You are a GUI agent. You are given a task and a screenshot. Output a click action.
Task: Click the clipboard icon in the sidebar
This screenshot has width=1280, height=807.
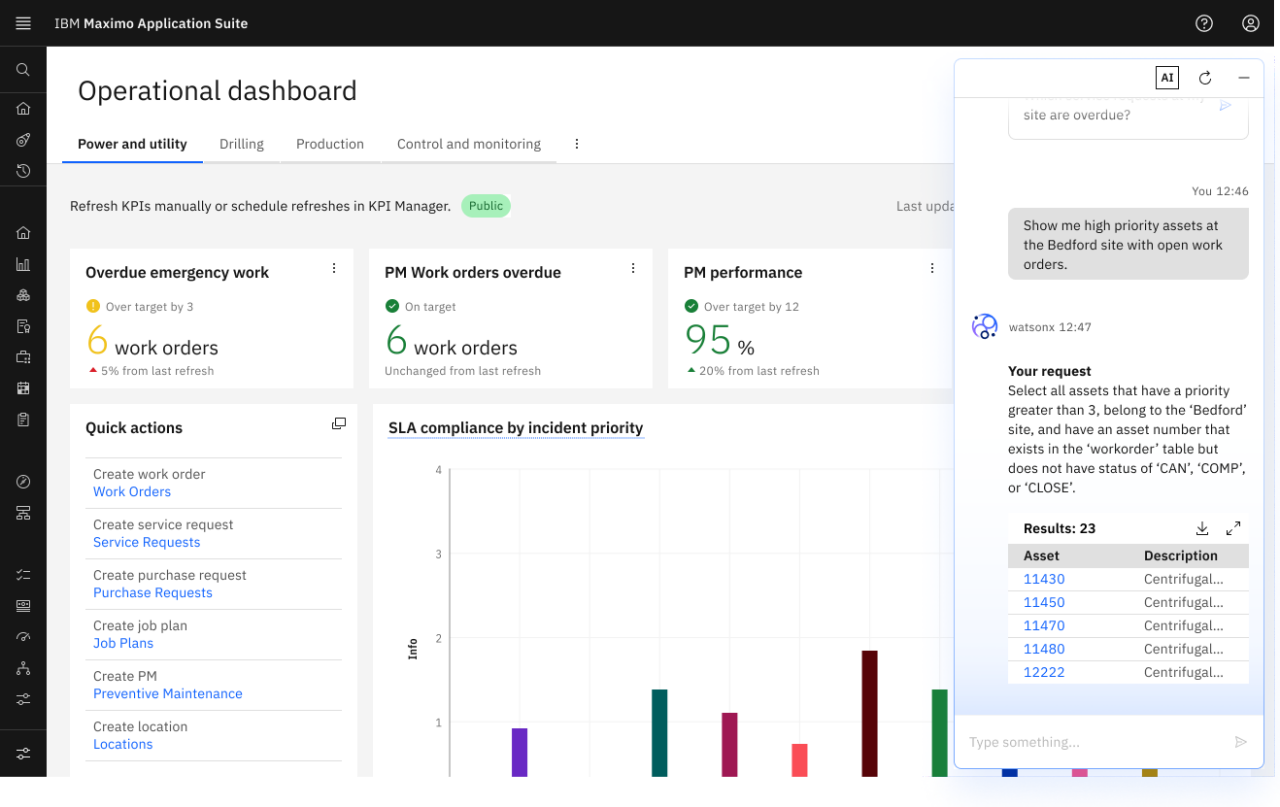coord(23,419)
